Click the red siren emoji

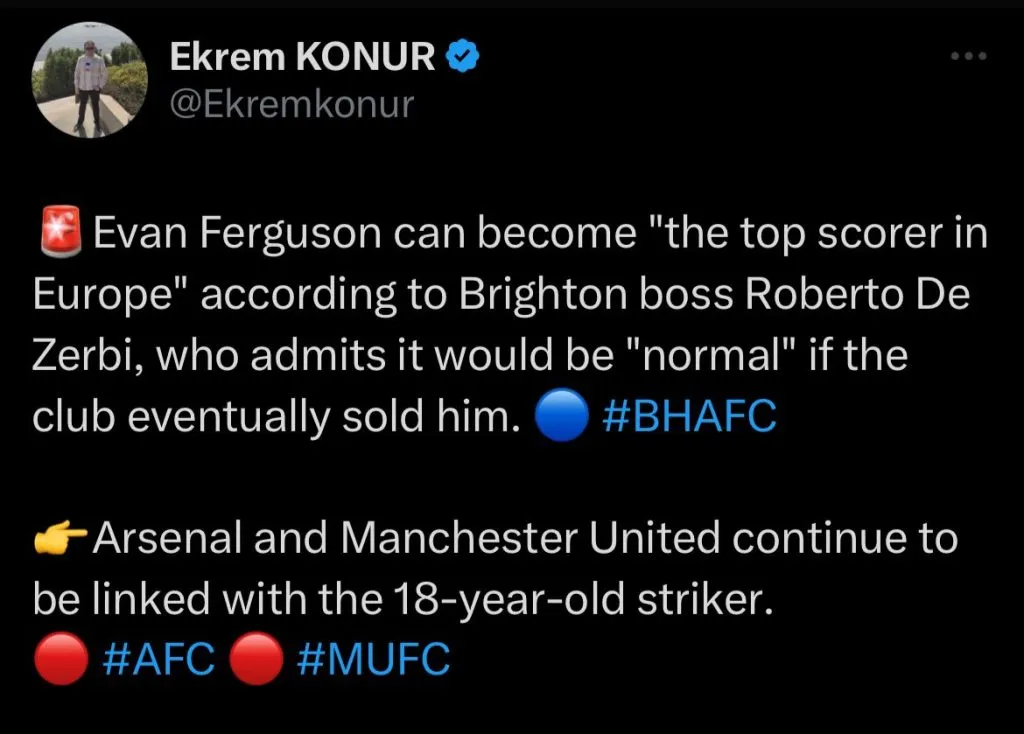(60, 235)
